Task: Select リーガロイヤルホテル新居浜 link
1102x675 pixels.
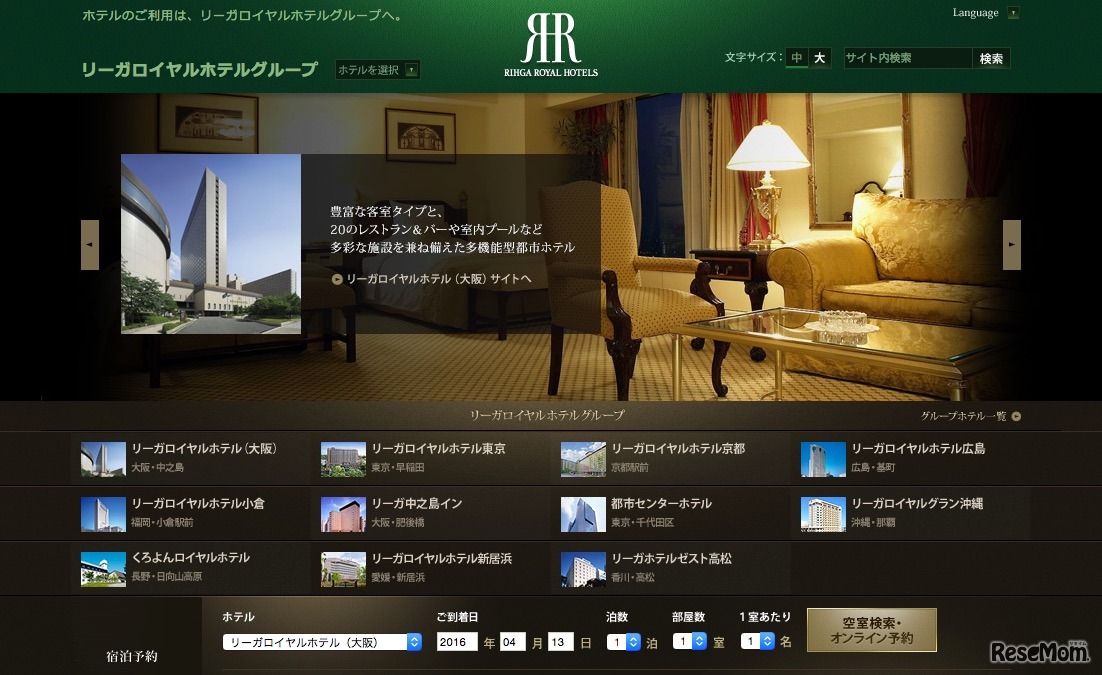Action: (441, 558)
